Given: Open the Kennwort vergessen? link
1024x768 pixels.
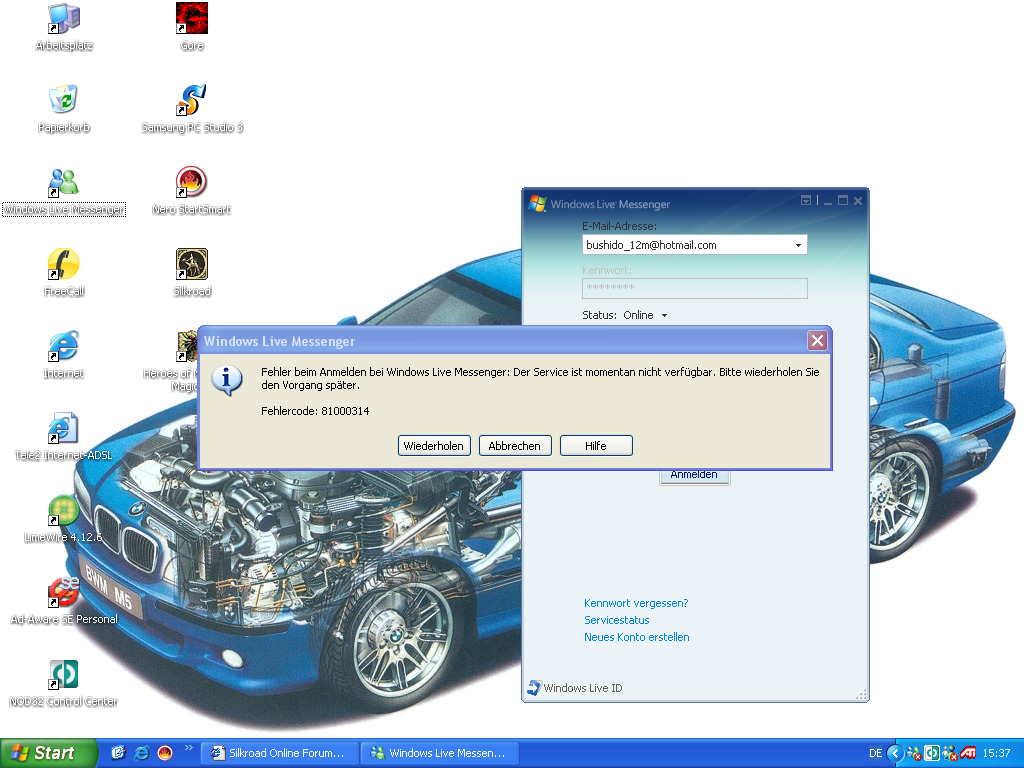Looking at the screenshot, I should [636, 603].
